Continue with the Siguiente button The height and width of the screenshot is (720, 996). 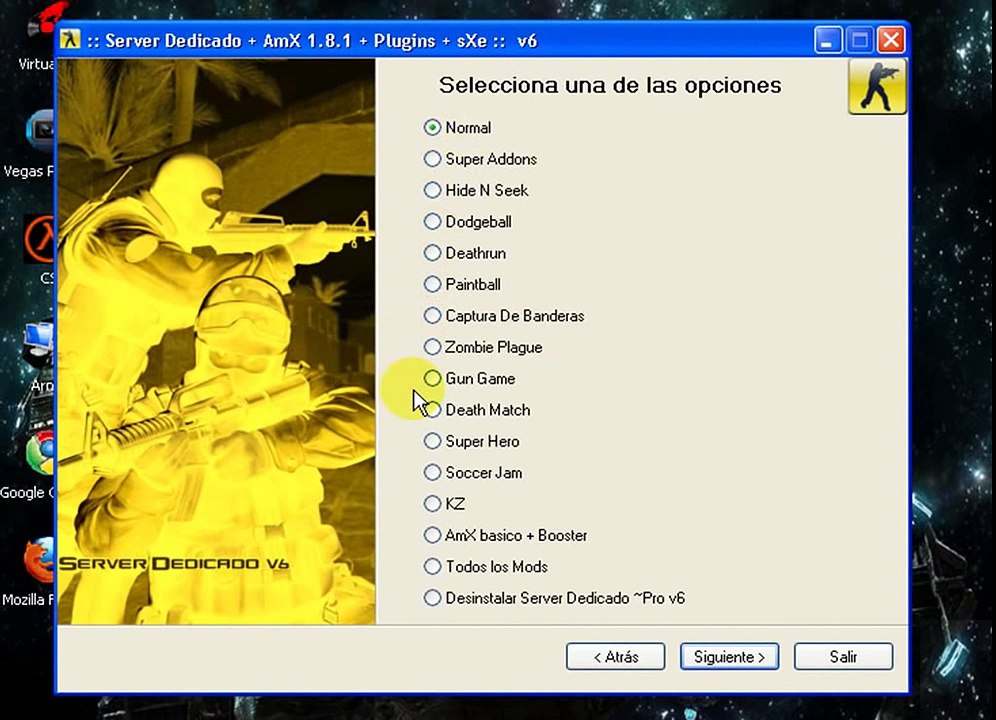click(729, 656)
